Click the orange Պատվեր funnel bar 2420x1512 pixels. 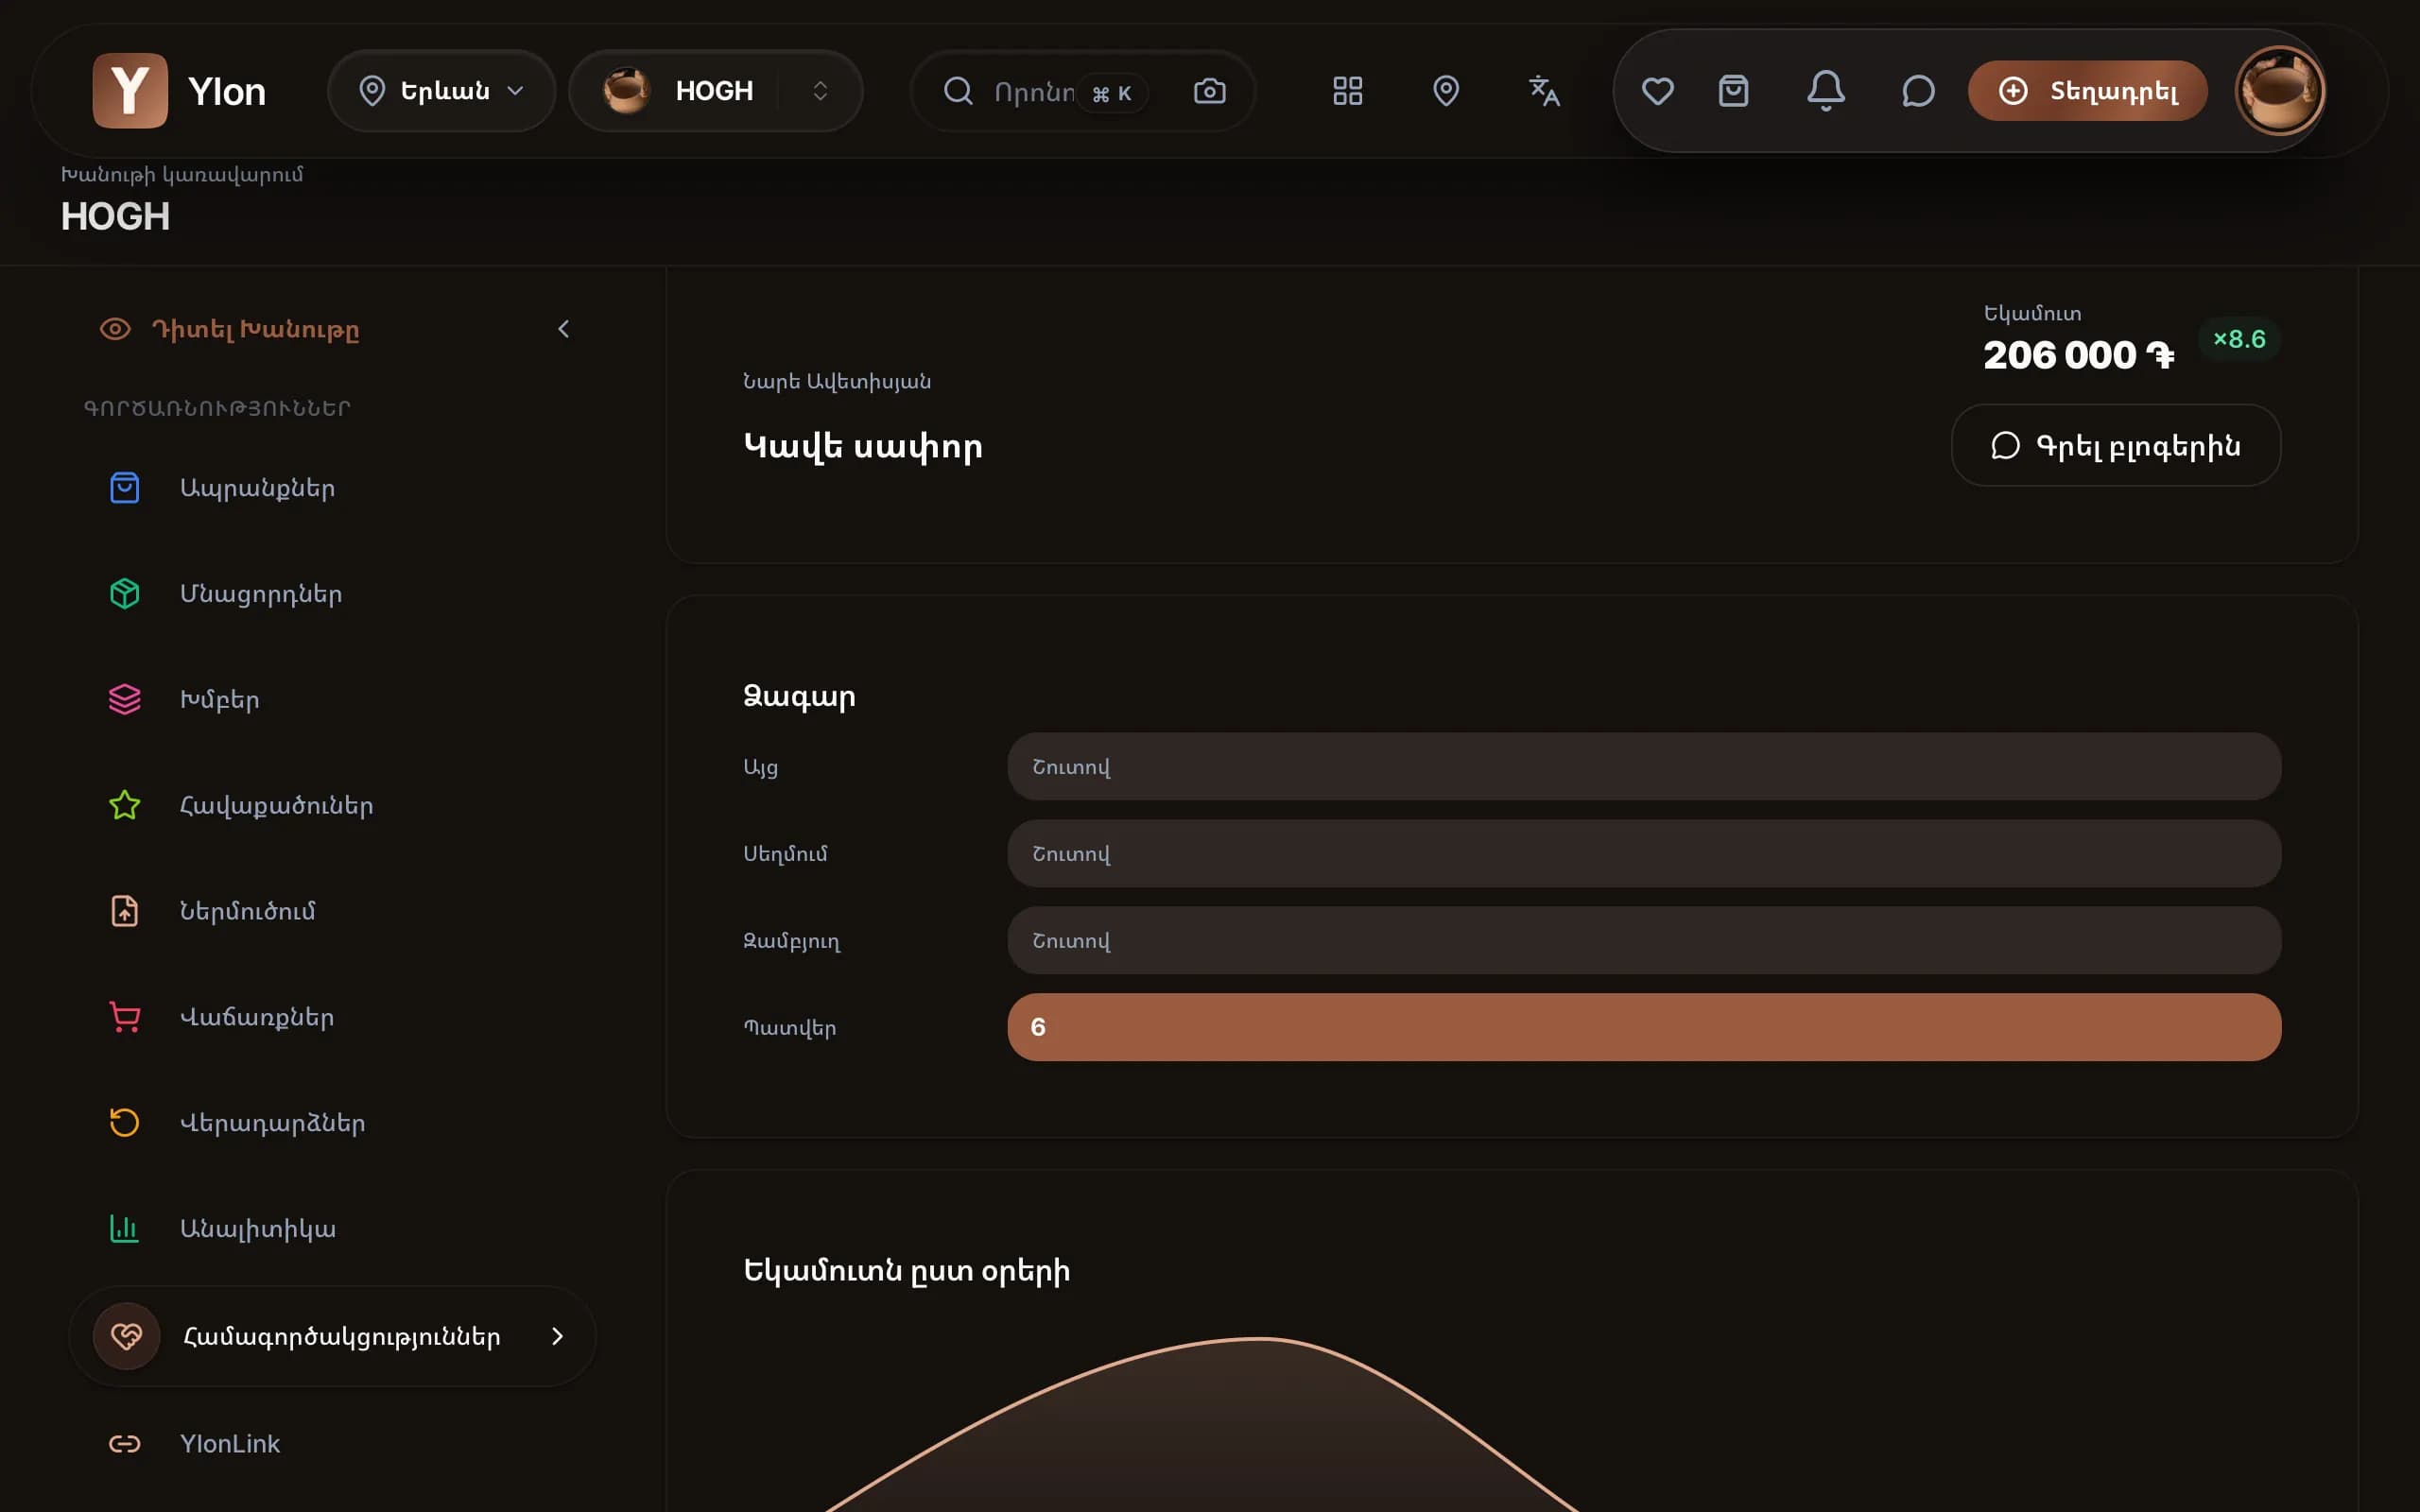[1644, 1027]
